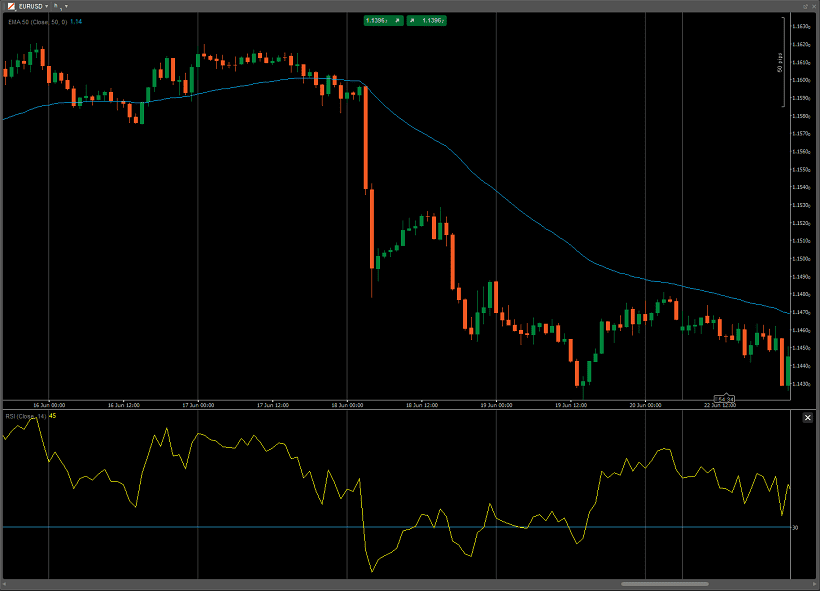The image size is (820, 591).
Task: Click the 18 Jun 00:00 time axis label
Action: (x=347, y=405)
